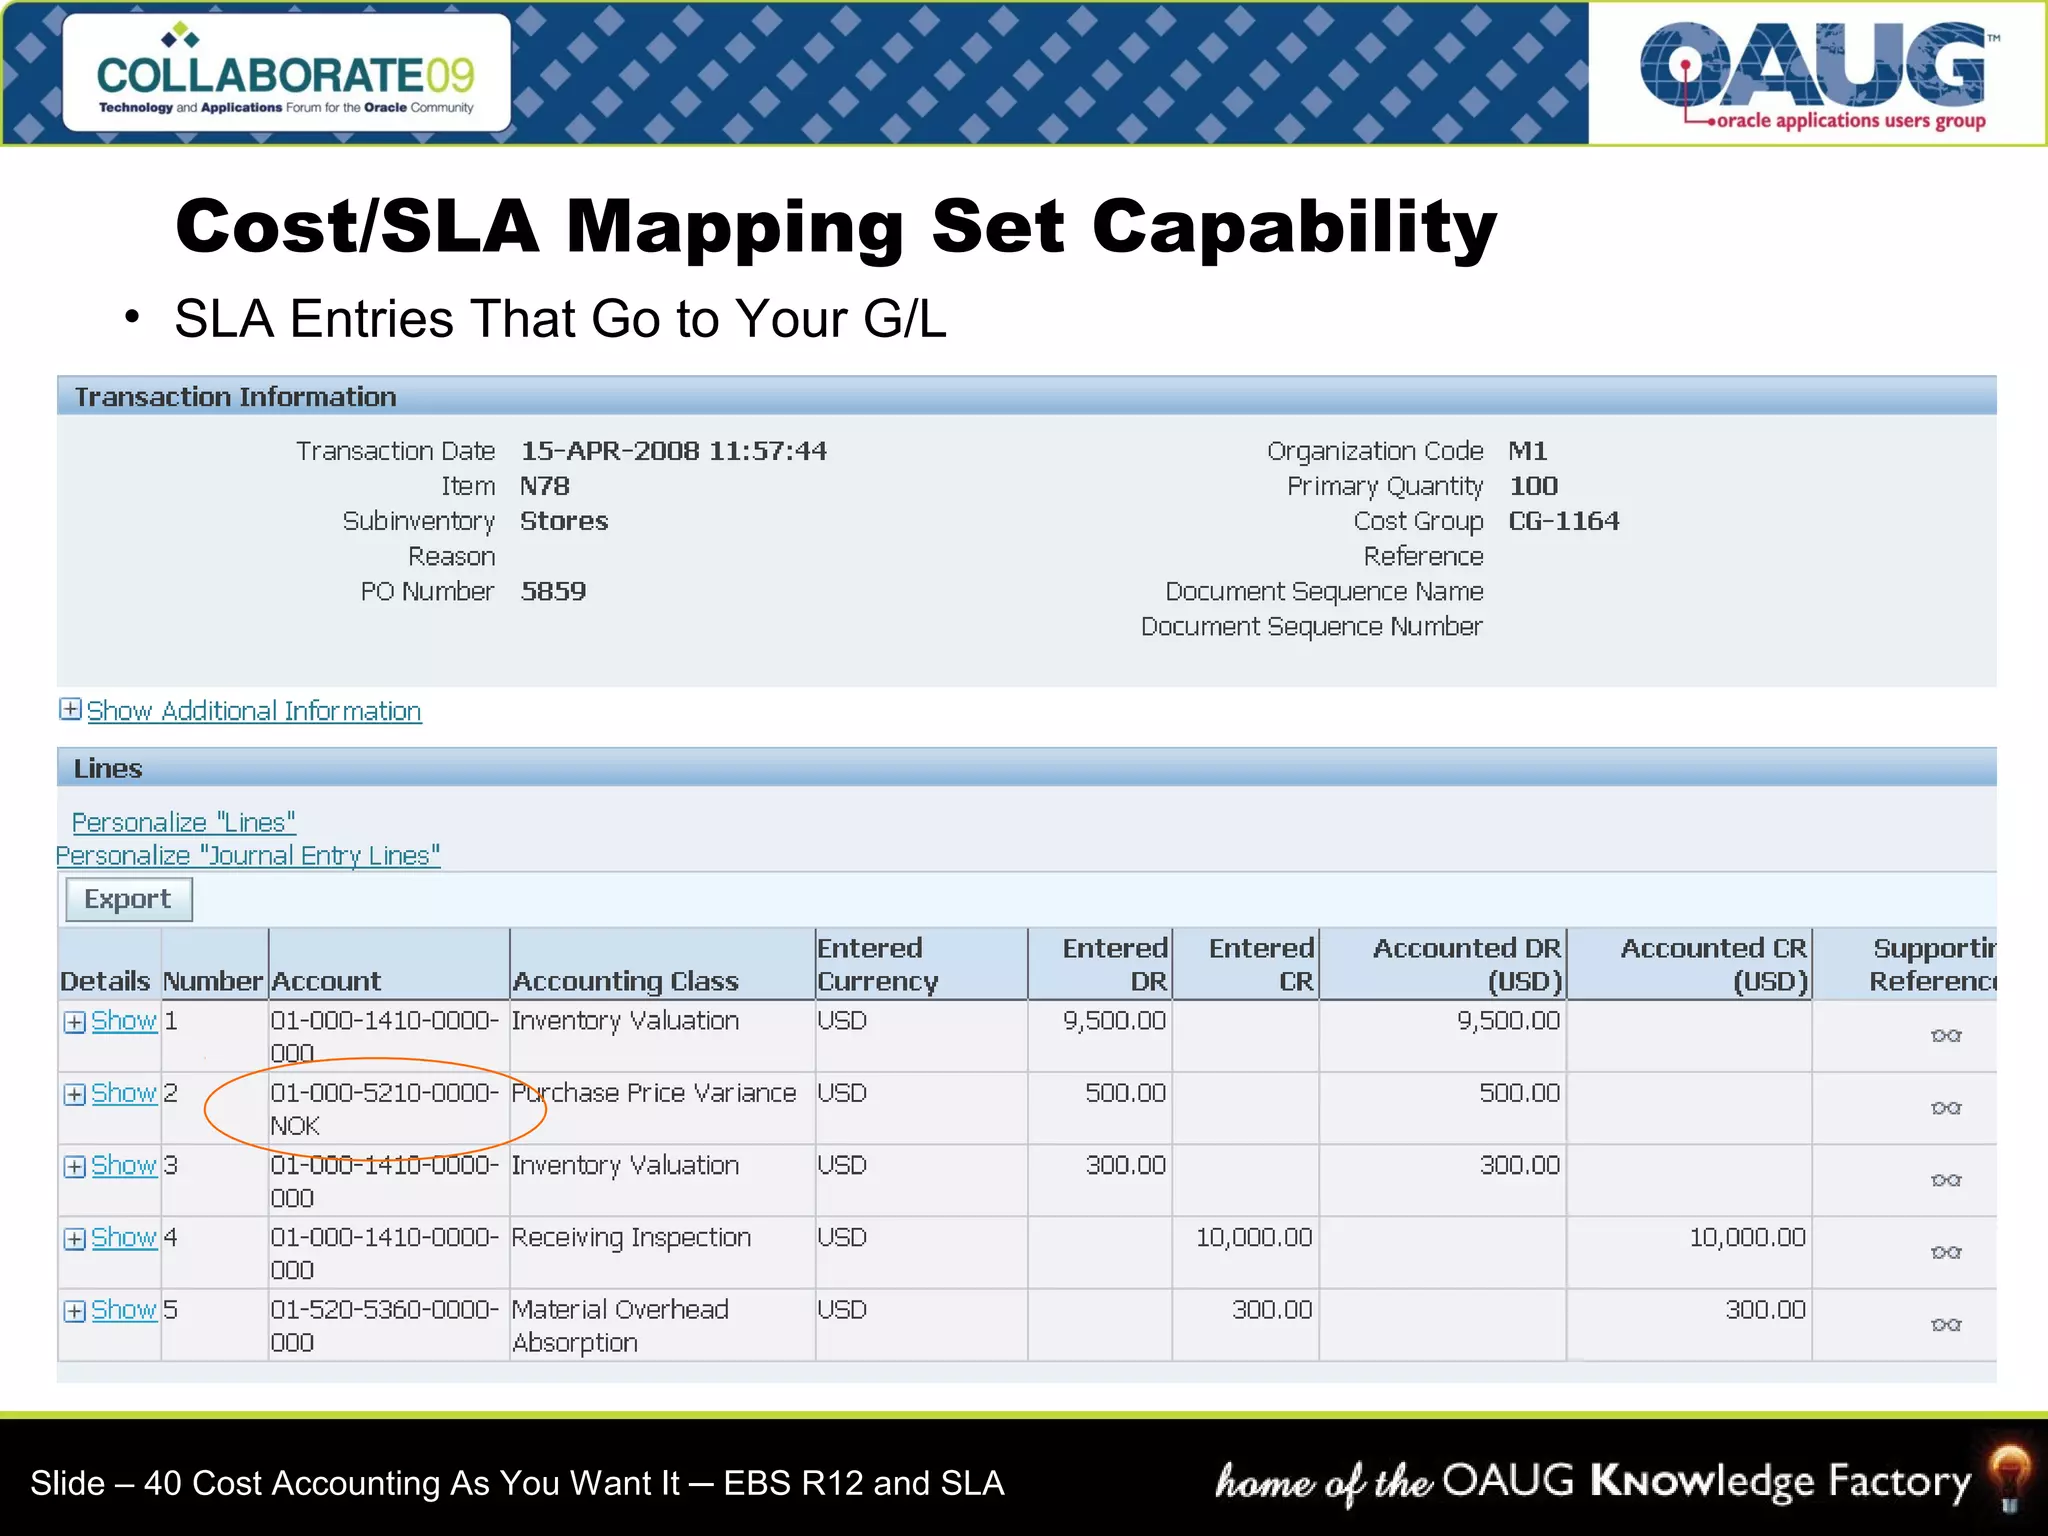Select transaction date 15-APR-2008 11:57:44

tap(673, 451)
